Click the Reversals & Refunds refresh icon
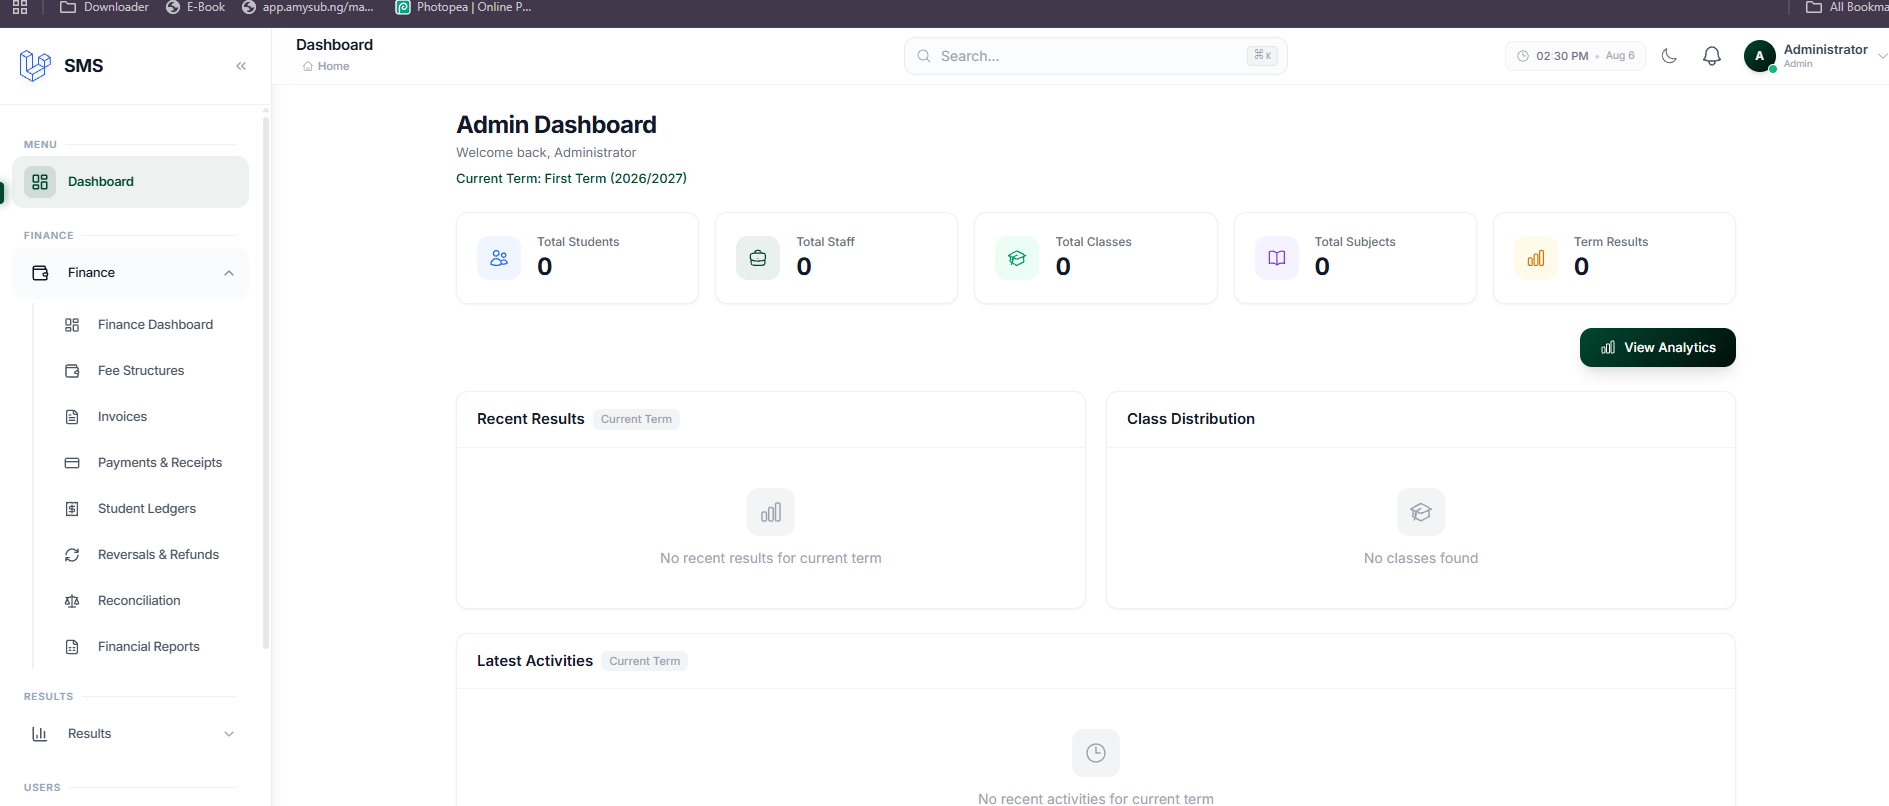 (72, 555)
